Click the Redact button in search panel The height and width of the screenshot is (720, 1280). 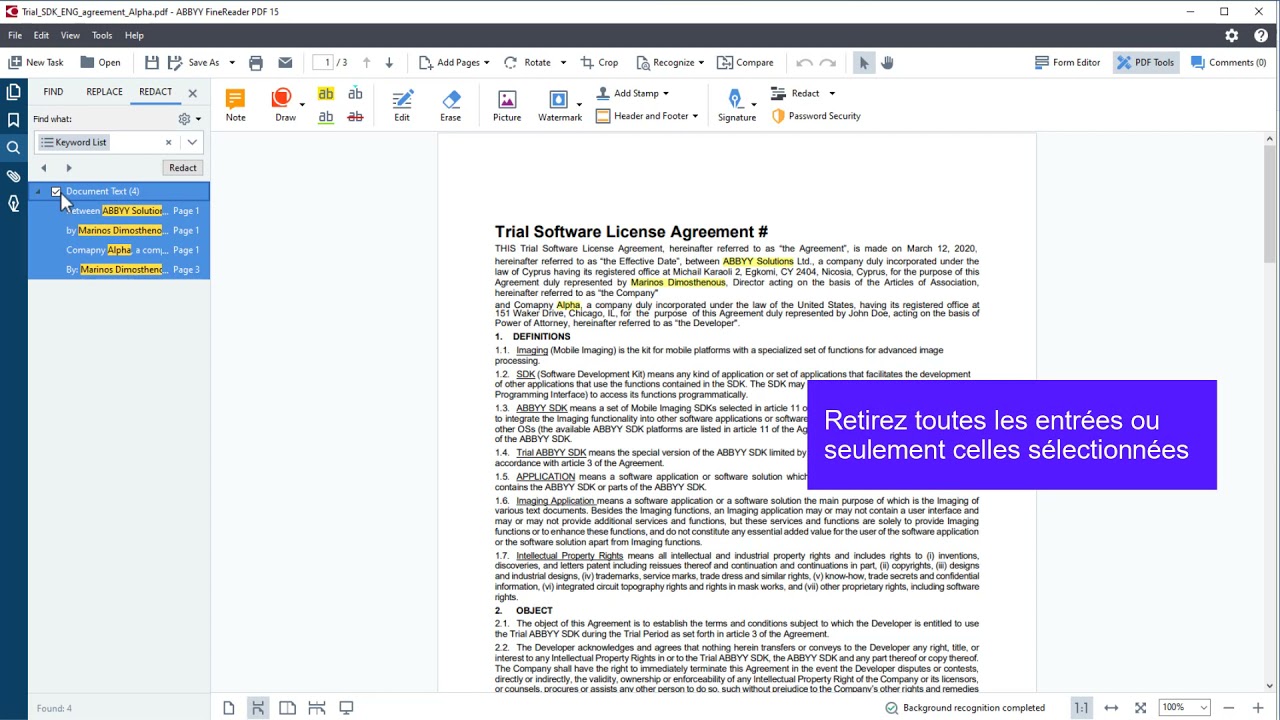[183, 168]
